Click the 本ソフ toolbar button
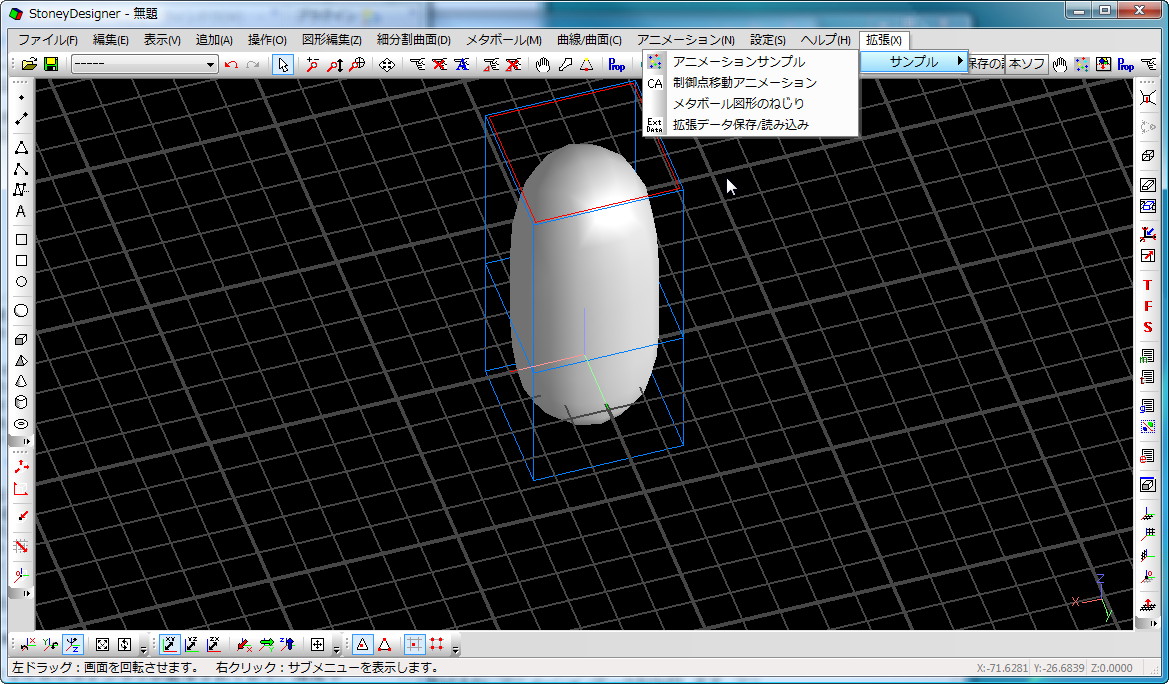Image resolution: width=1169 pixels, height=684 pixels. click(x=1027, y=64)
